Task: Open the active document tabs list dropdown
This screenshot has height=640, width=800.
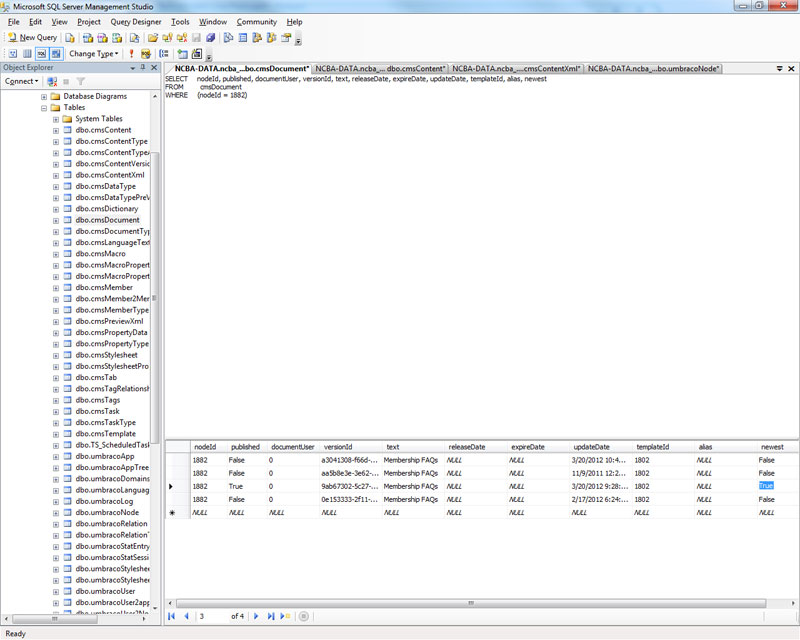Action: point(780,68)
